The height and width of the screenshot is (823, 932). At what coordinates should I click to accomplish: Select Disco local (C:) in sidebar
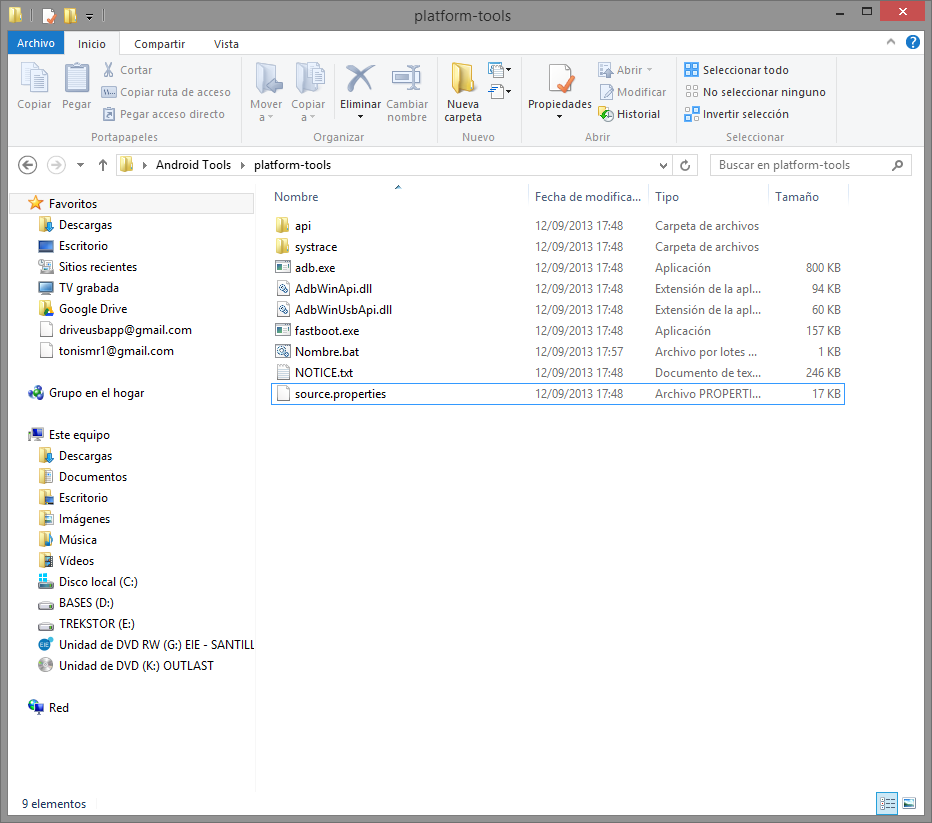[98, 582]
